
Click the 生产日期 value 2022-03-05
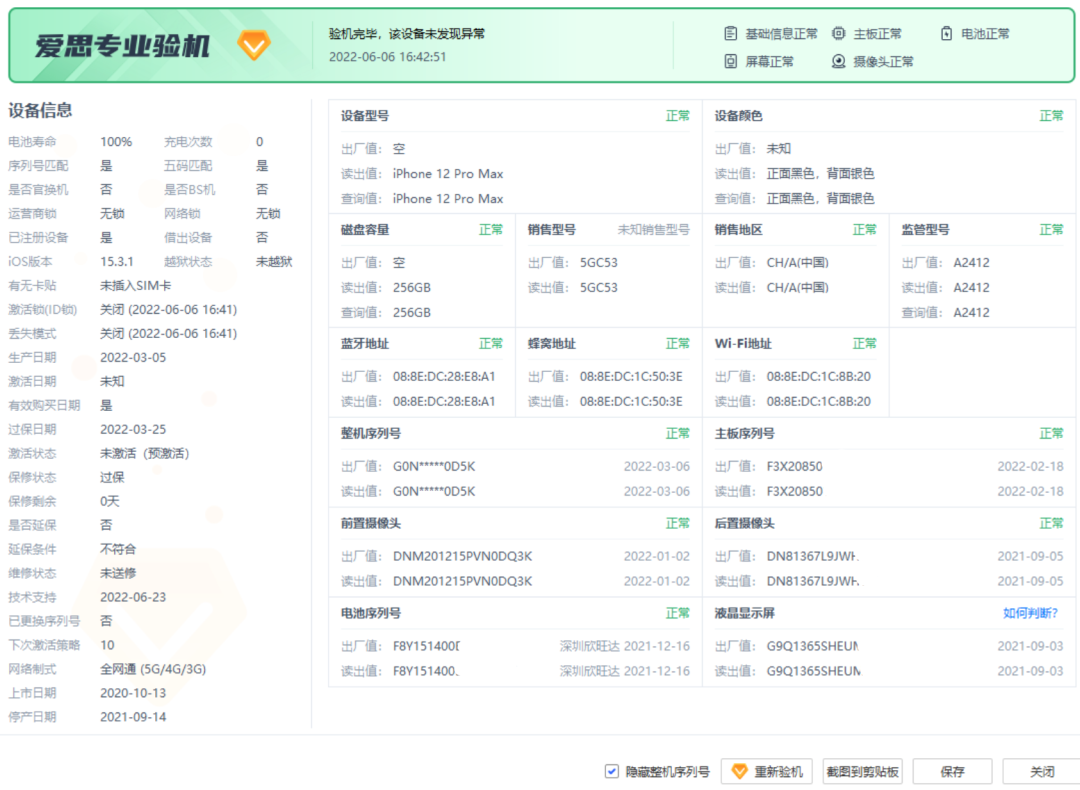[133, 357]
